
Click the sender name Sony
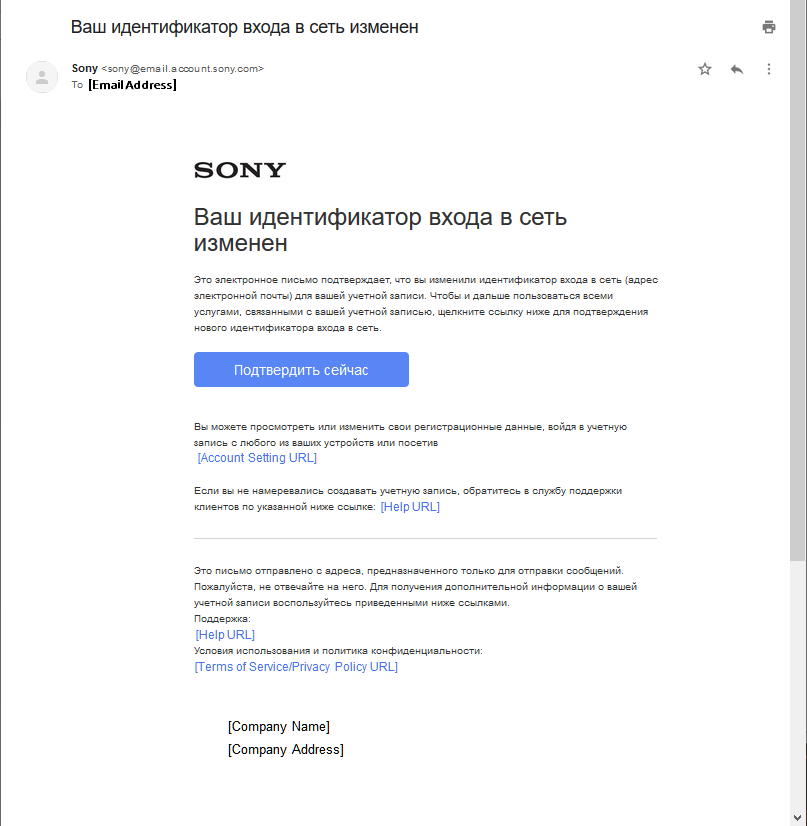tap(85, 68)
